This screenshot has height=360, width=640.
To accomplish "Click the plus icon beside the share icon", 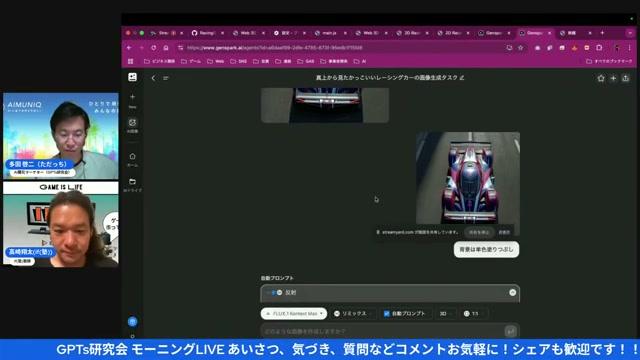I will pyautogui.click(x=613, y=78).
